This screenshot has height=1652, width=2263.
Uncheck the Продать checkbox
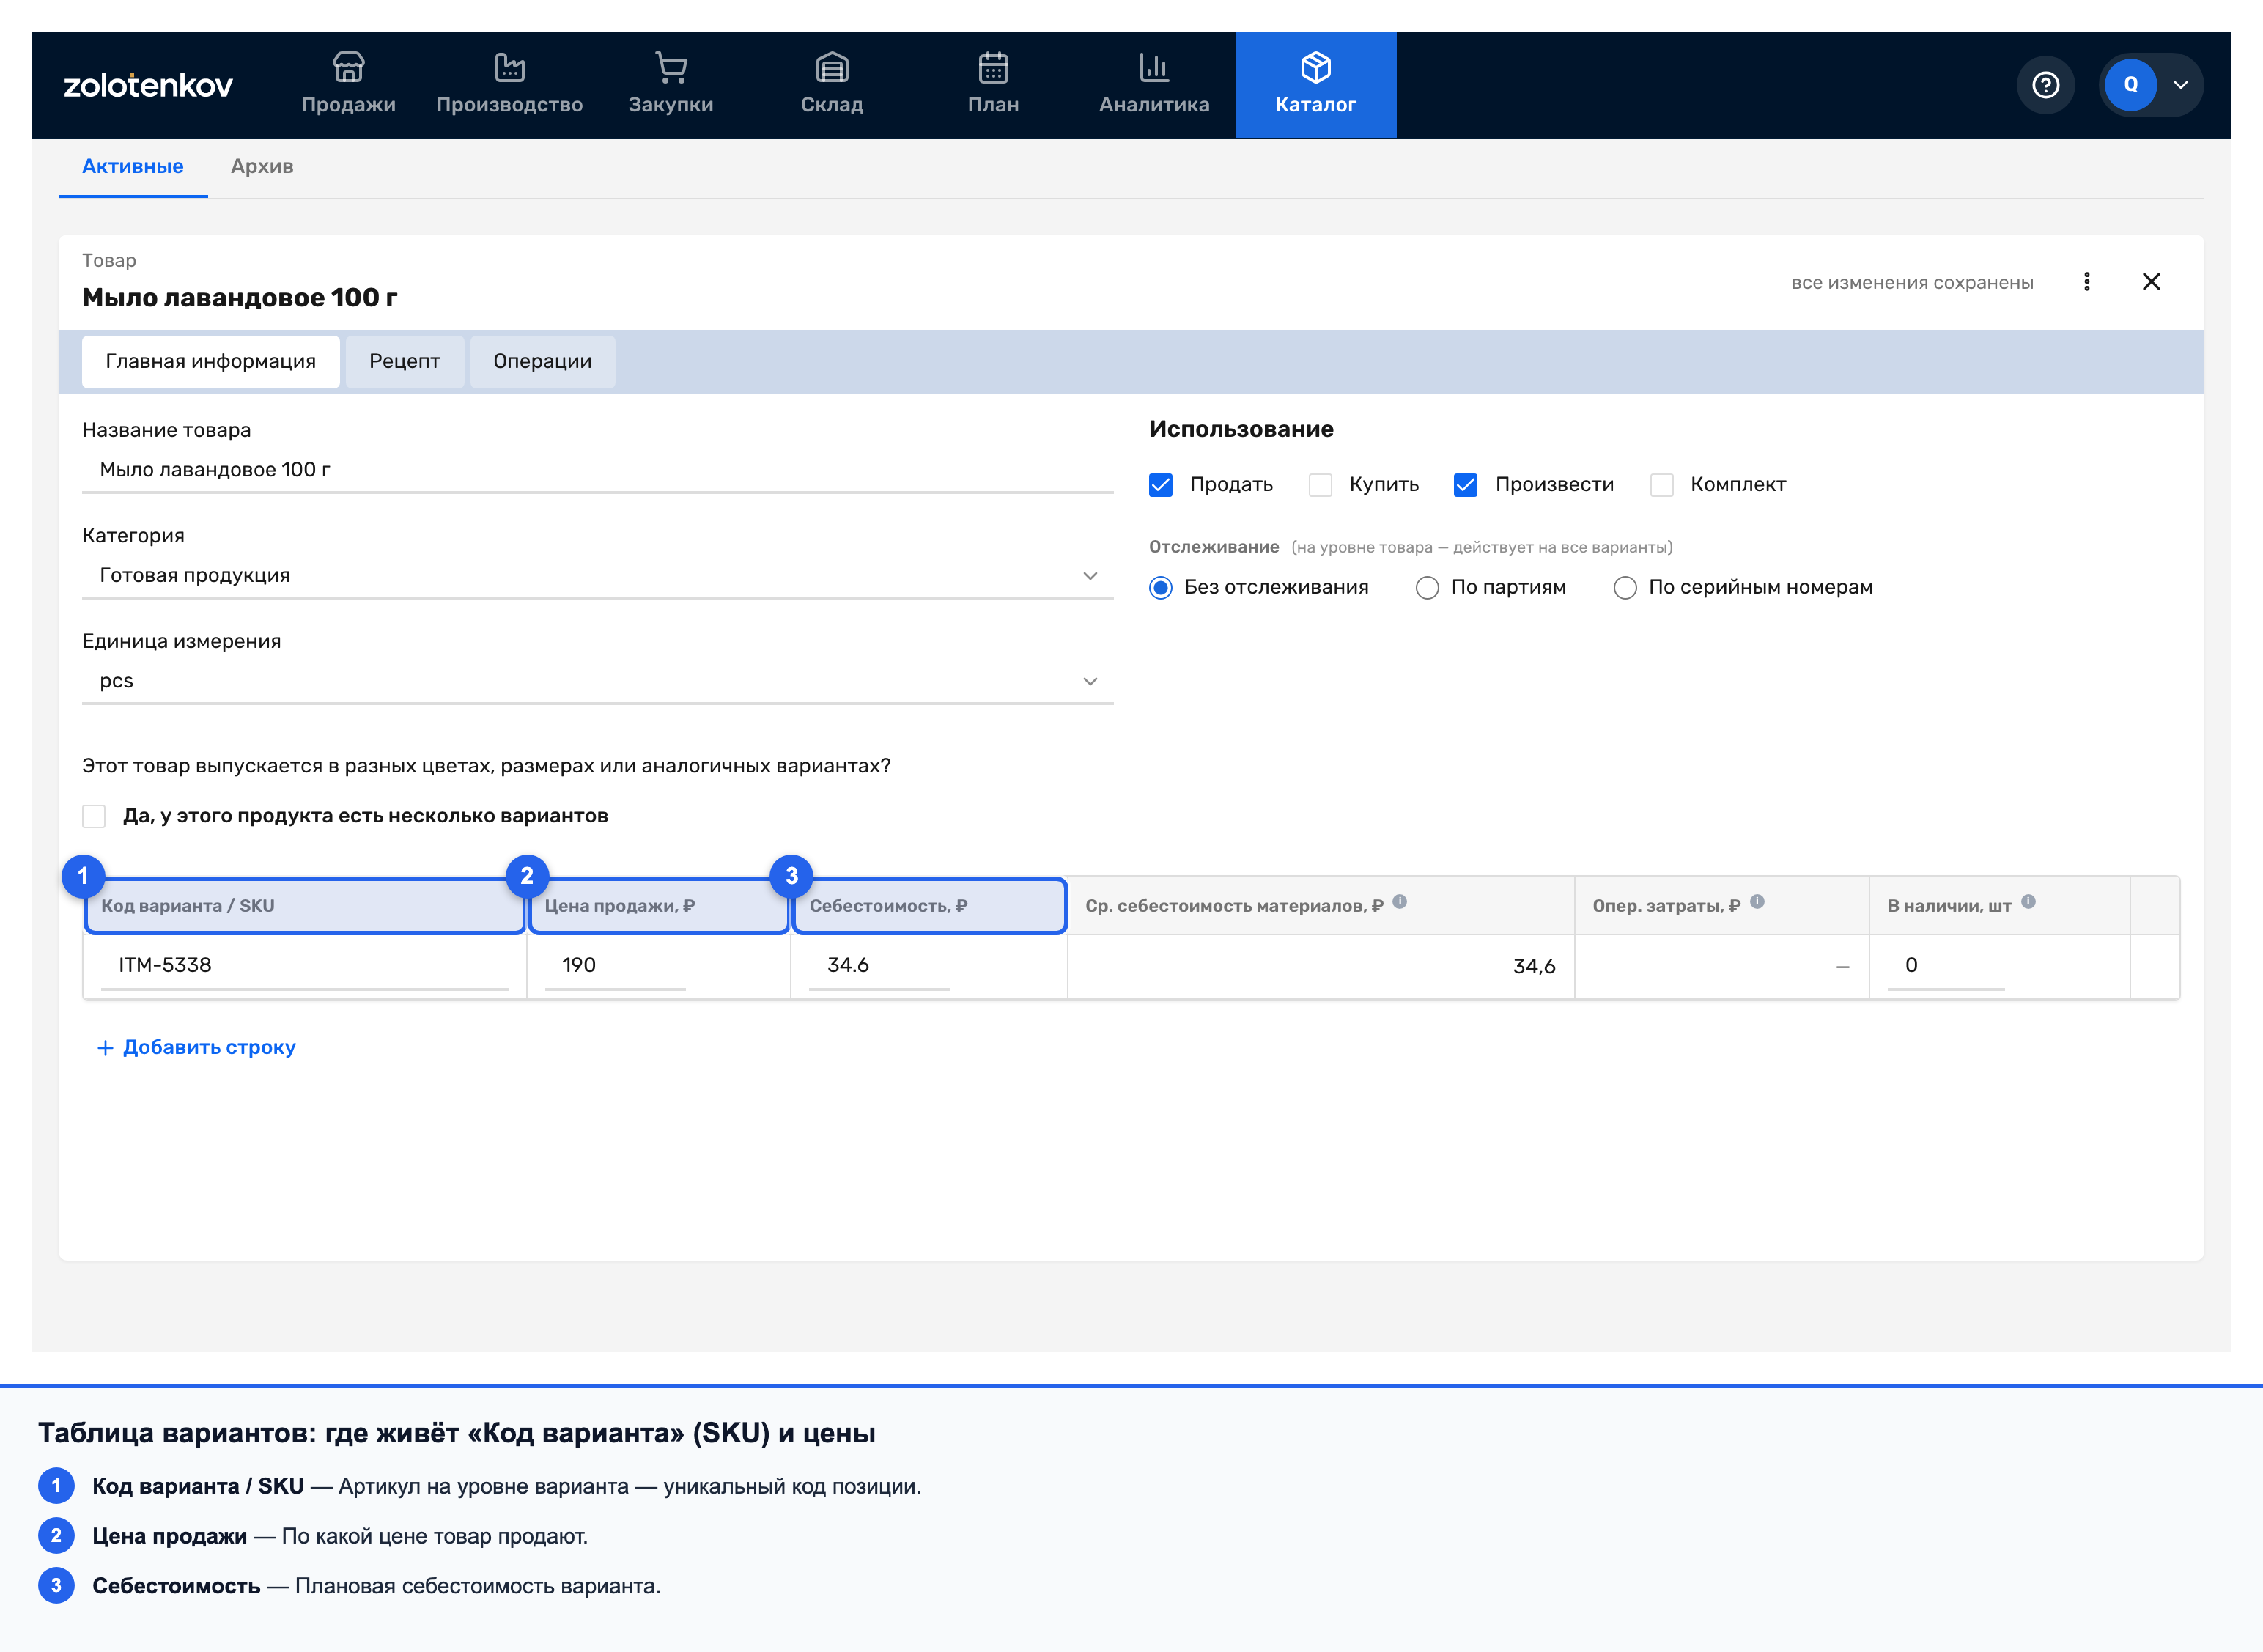pos(1160,485)
